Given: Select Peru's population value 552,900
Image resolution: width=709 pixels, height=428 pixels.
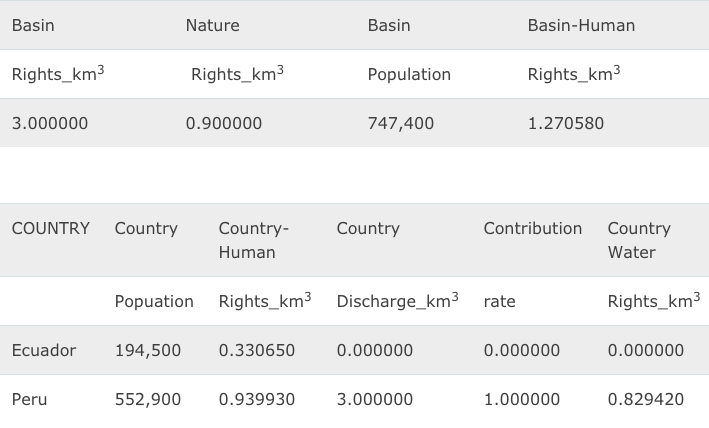Looking at the screenshot, I should coord(148,399).
